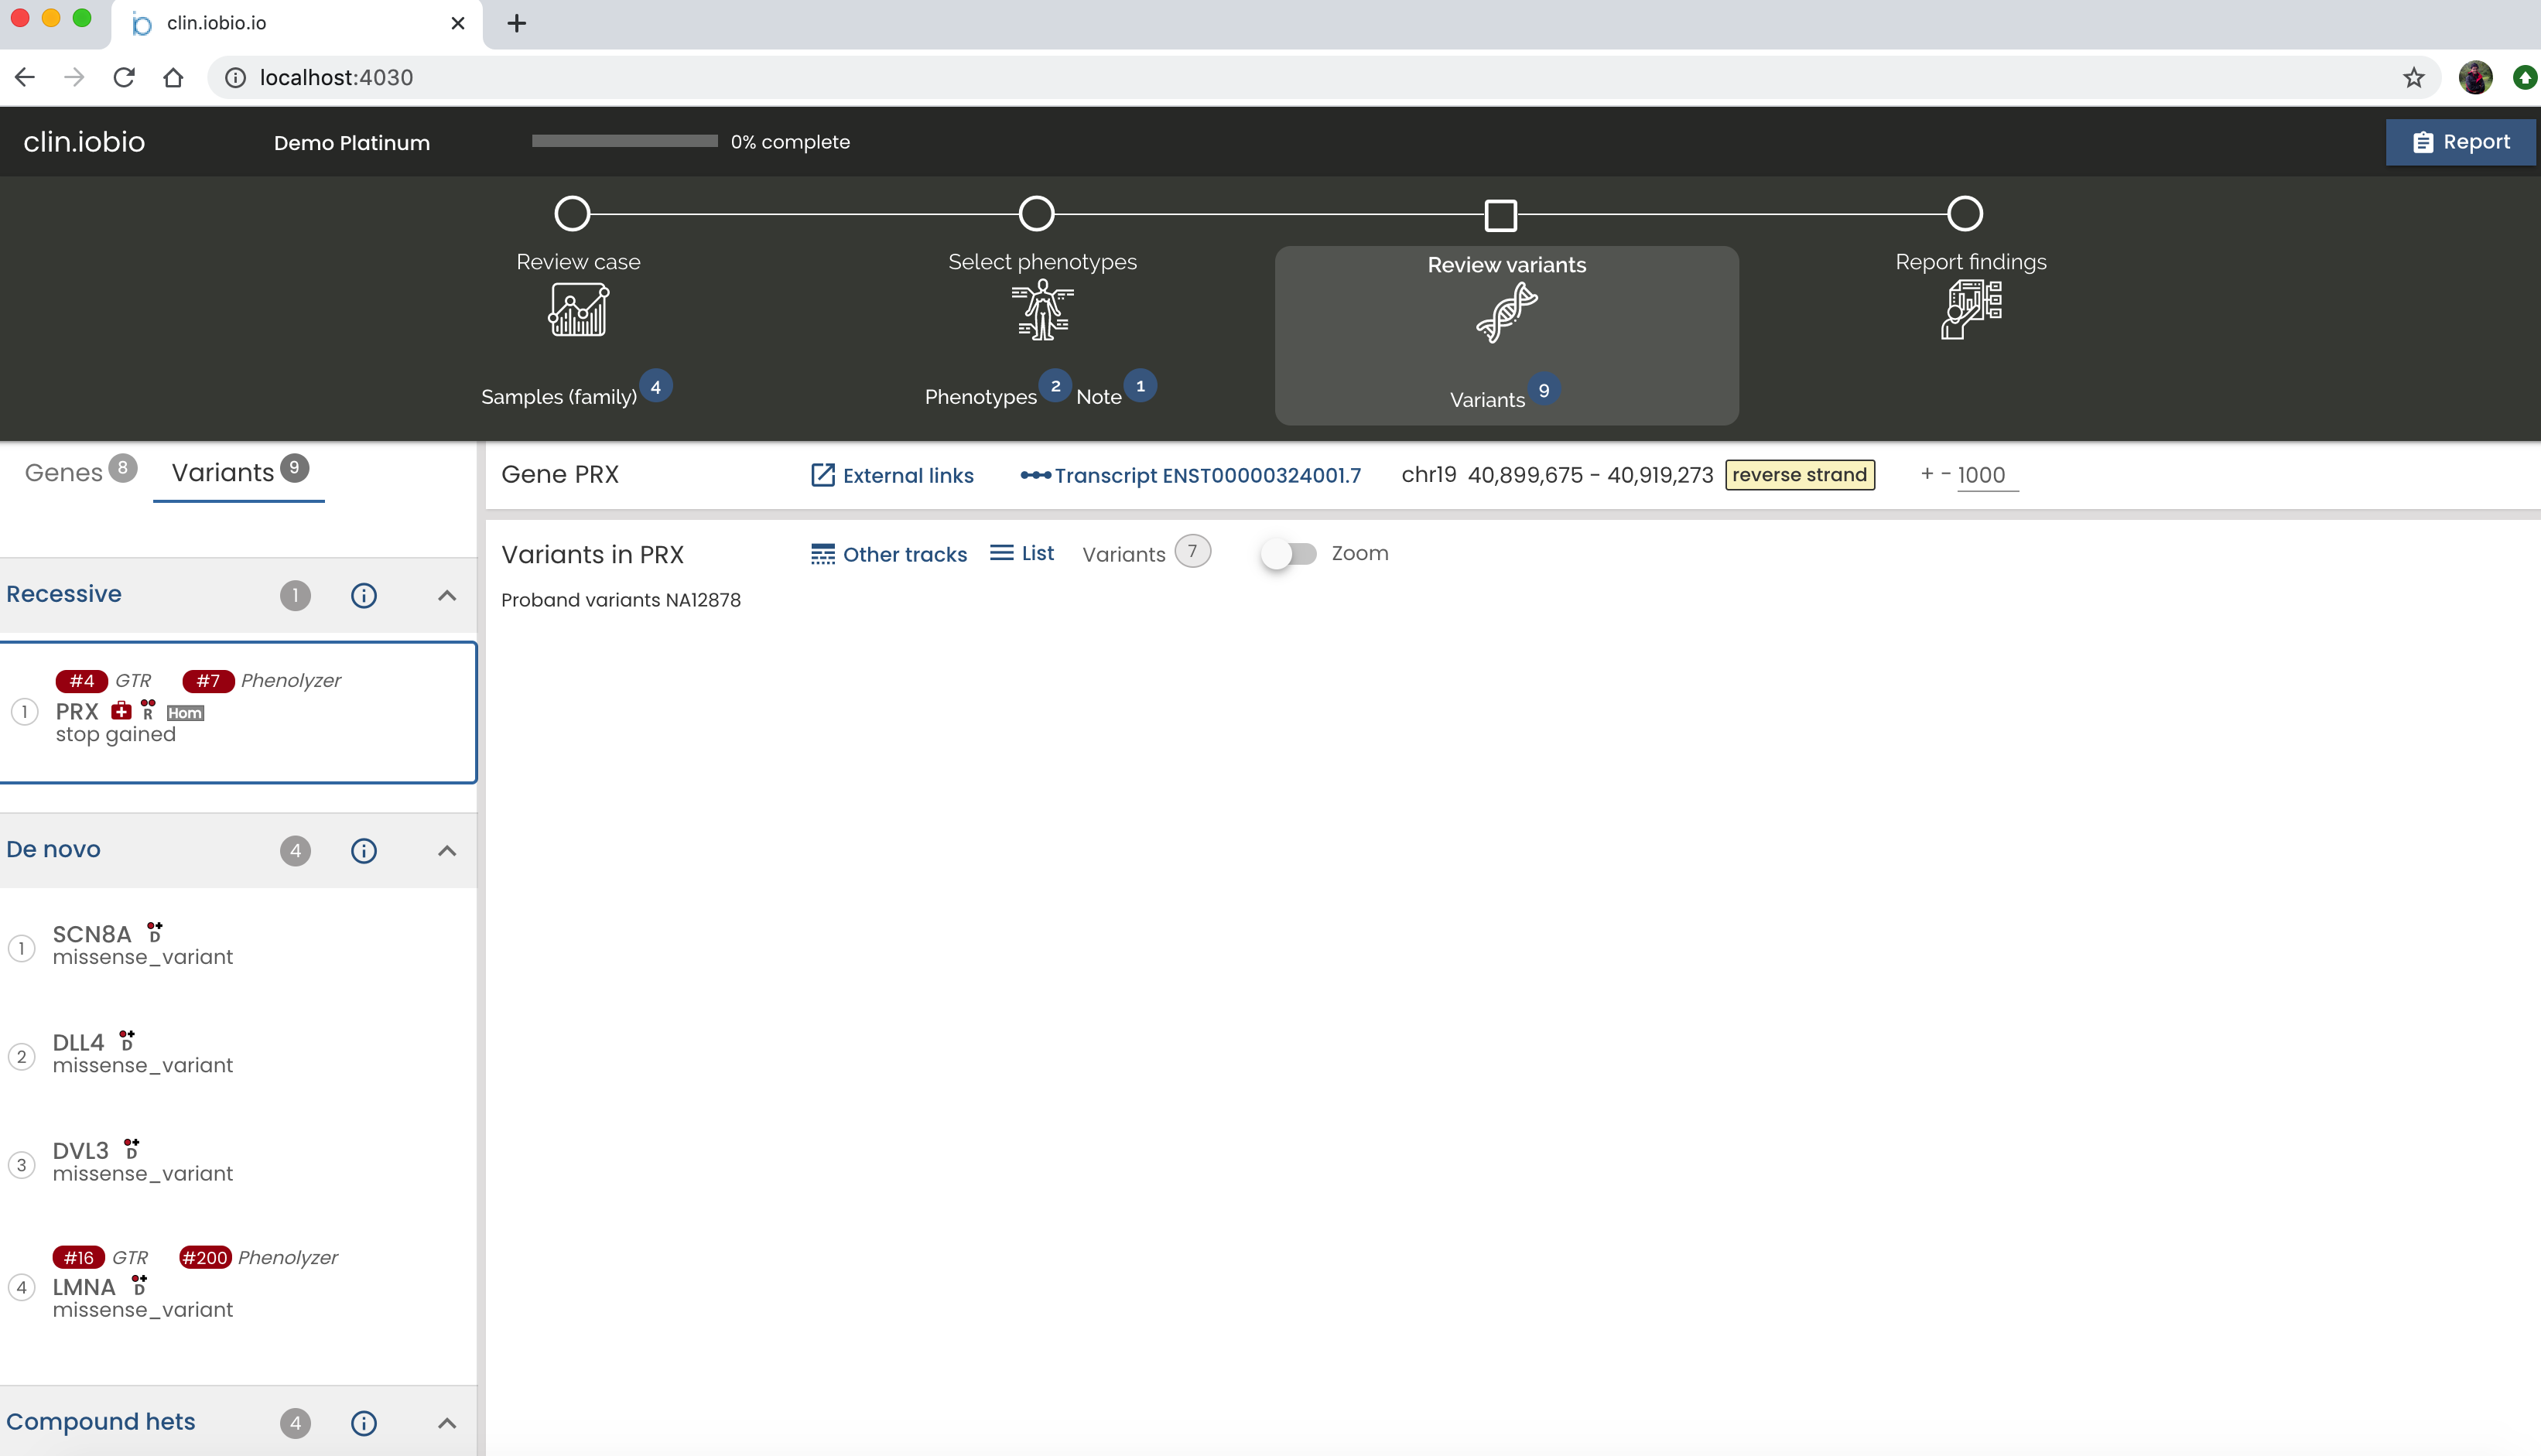Collapse the De novo section chevron
The height and width of the screenshot is (1456, 2541).
point(447,851)
